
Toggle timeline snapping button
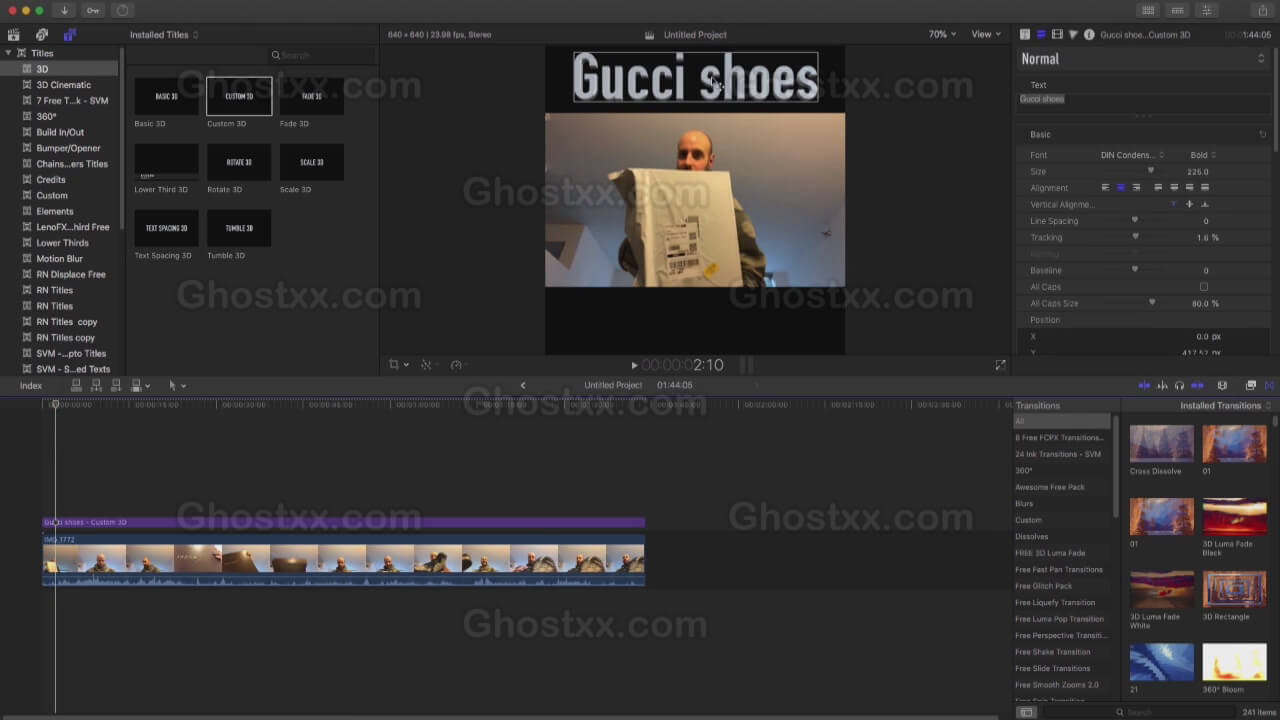[1197, 385]
